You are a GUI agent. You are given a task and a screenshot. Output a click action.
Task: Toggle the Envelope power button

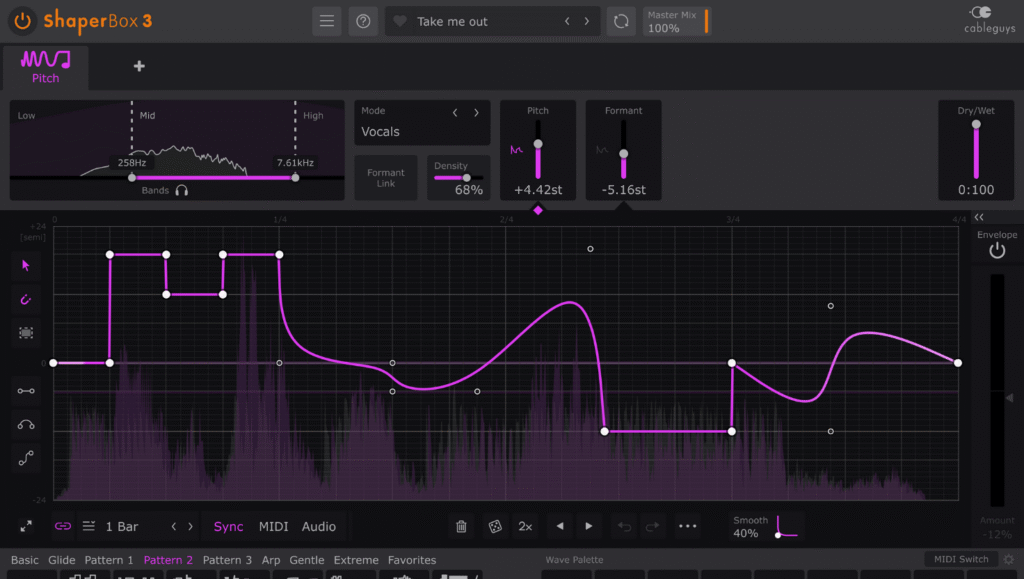click(x=997, y=251)
